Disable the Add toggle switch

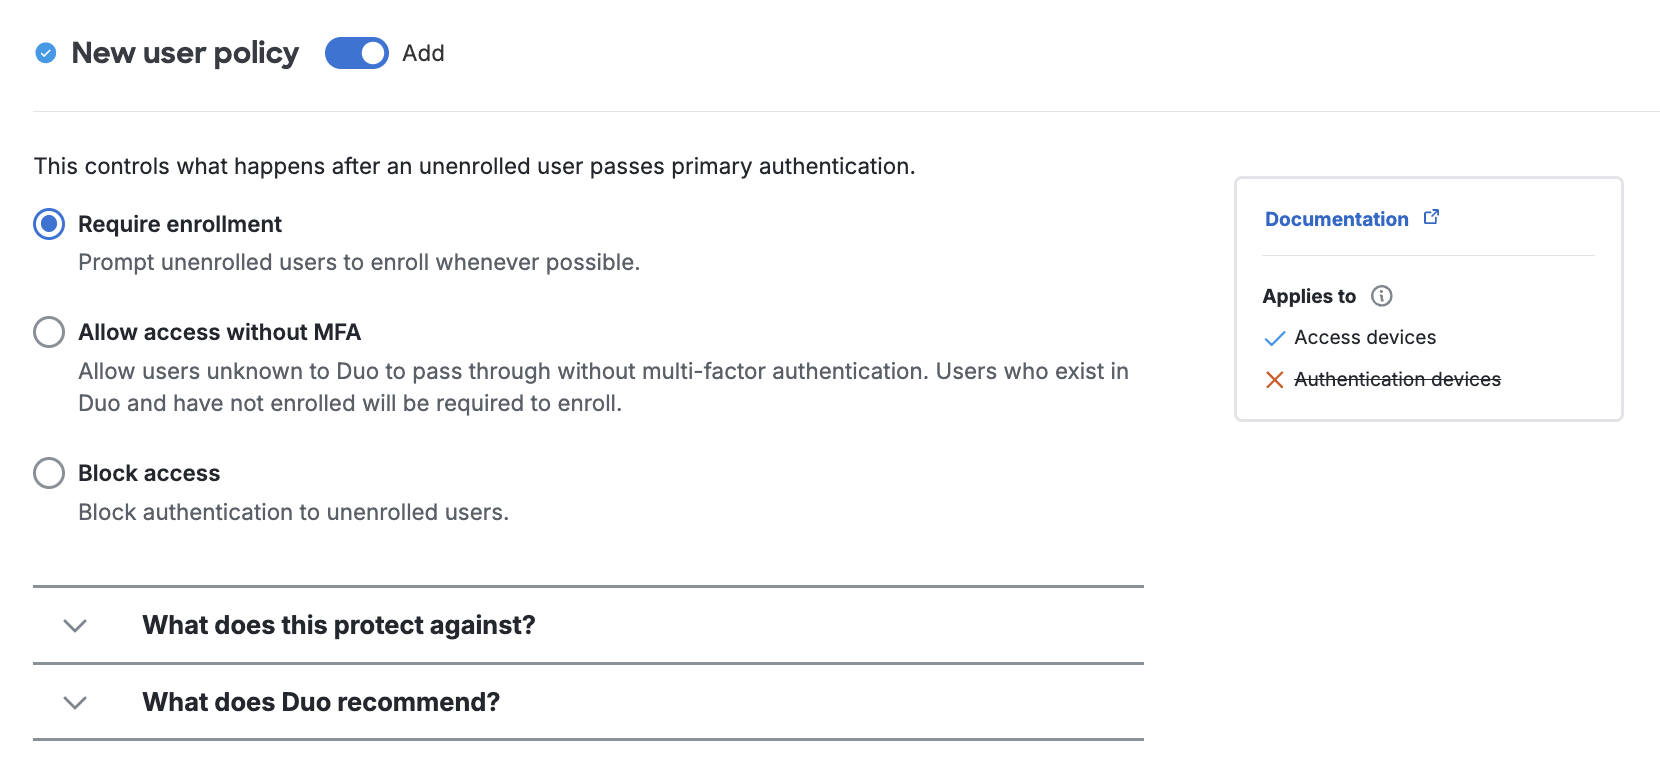[x=356, y=53]
